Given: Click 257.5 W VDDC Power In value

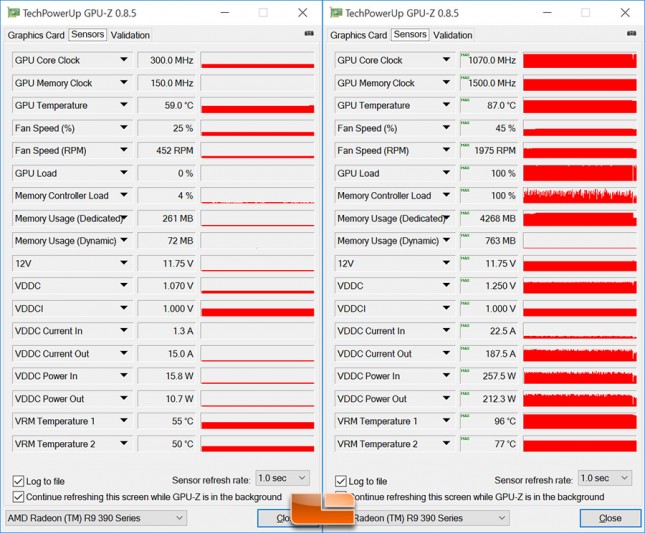Looking at the screenshot, I should point(489,376).
